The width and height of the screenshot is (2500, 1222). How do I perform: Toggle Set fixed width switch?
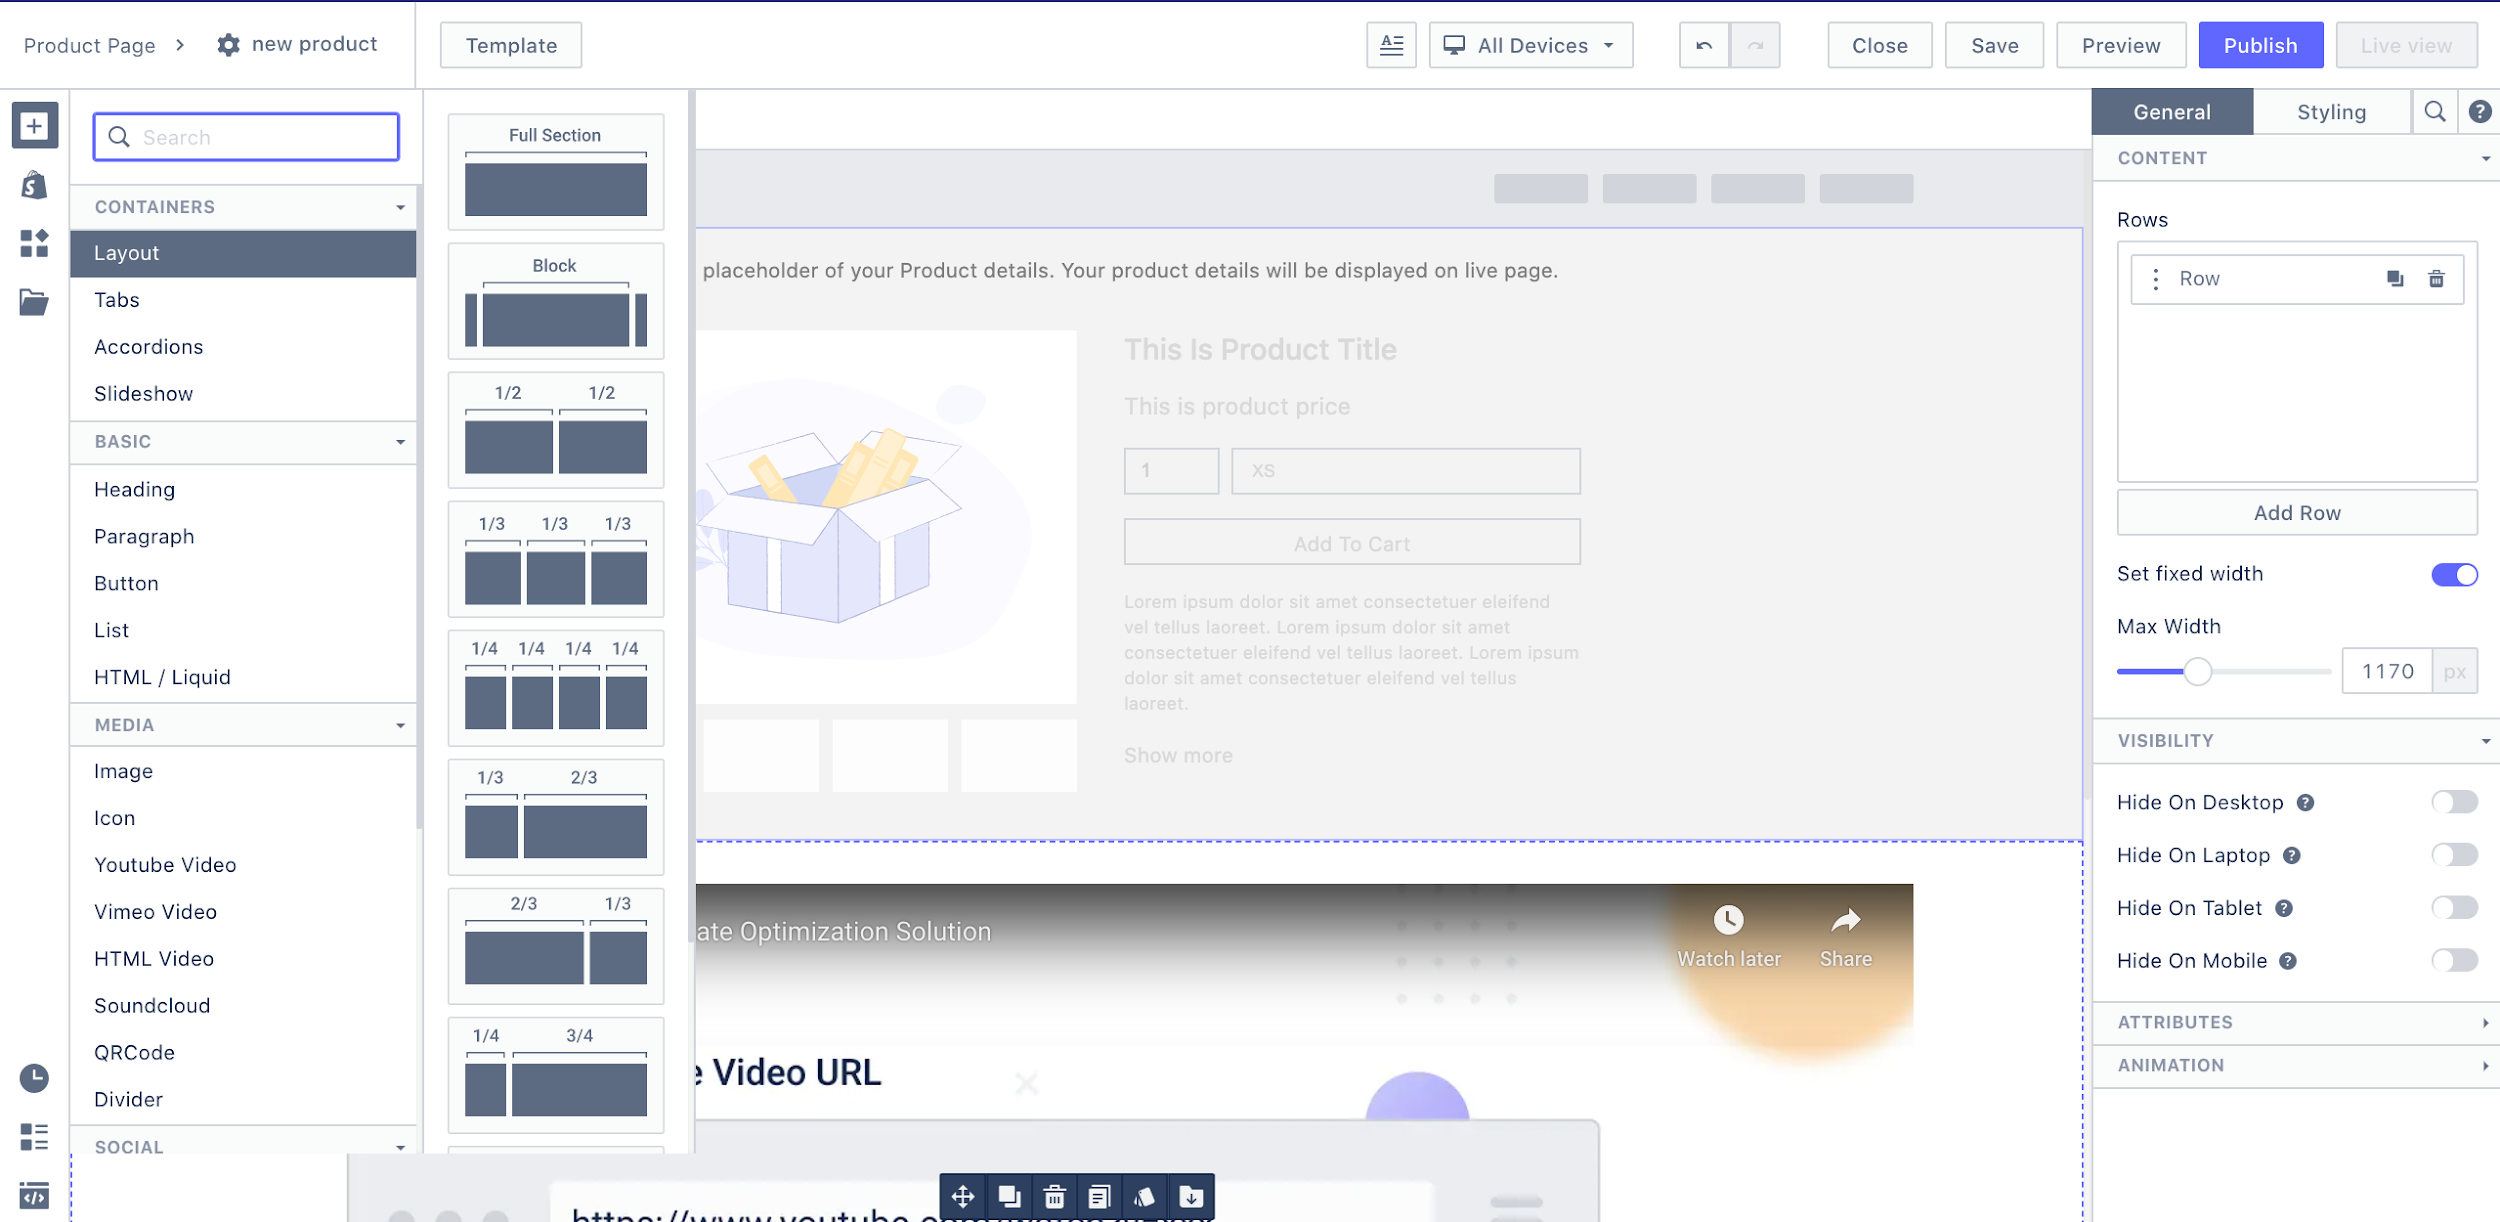(2454, 574)
